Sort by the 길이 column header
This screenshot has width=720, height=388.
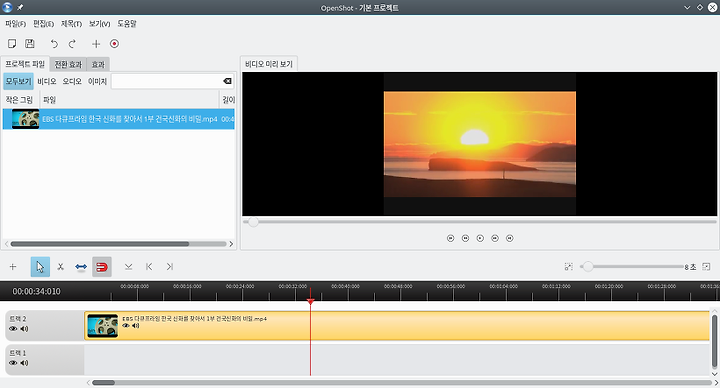click(x=228, y=100)
